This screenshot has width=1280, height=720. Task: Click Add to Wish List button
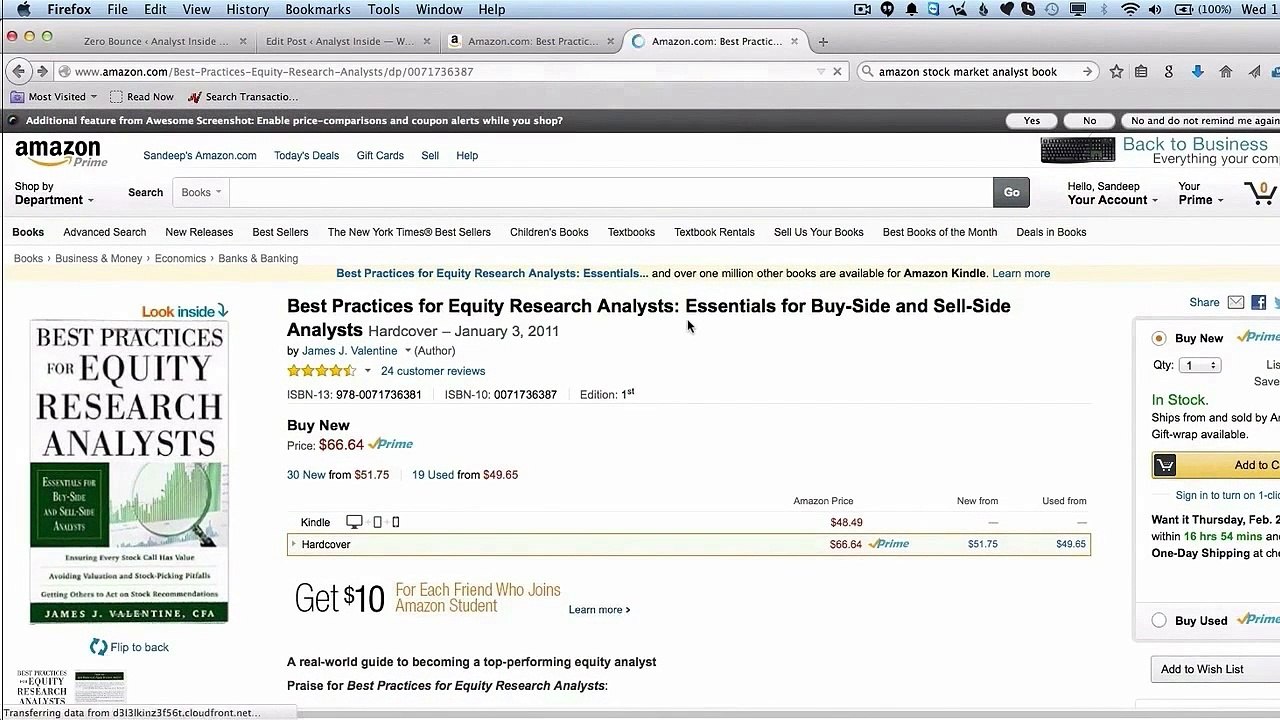coord(1214,669)
